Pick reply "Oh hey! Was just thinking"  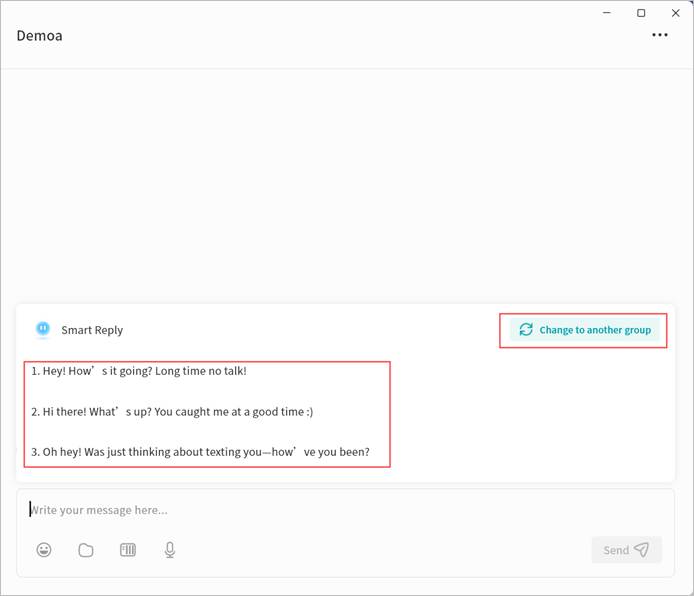coord(200,452)
